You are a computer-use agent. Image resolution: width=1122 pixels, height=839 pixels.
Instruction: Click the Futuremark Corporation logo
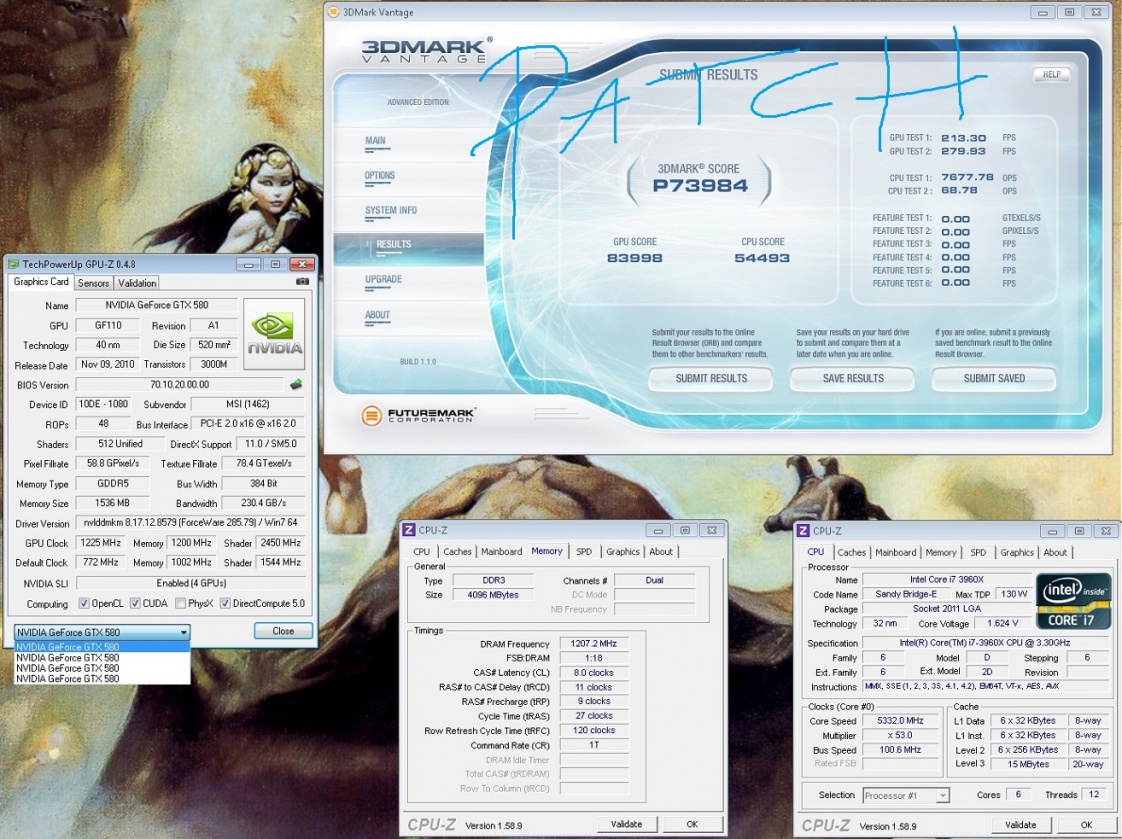click(x=419, y=415)
